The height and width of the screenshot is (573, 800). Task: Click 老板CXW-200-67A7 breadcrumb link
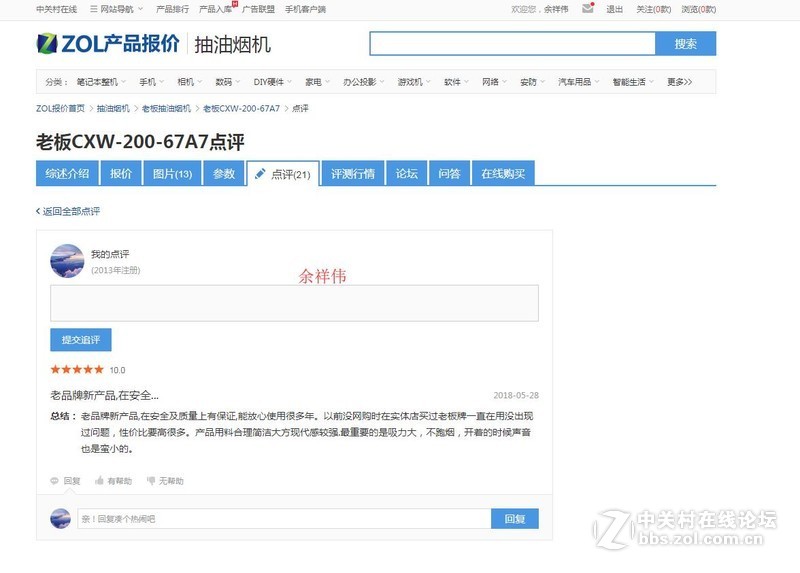[241, 108]
